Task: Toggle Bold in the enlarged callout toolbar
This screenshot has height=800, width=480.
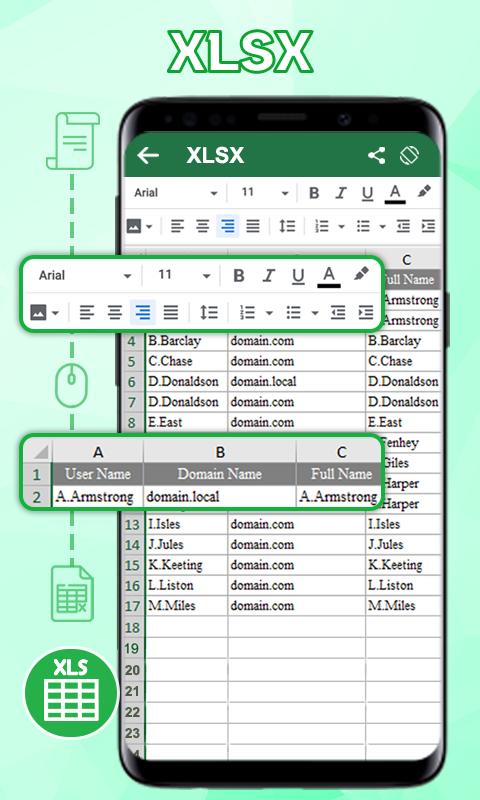Action: point(238,276)
